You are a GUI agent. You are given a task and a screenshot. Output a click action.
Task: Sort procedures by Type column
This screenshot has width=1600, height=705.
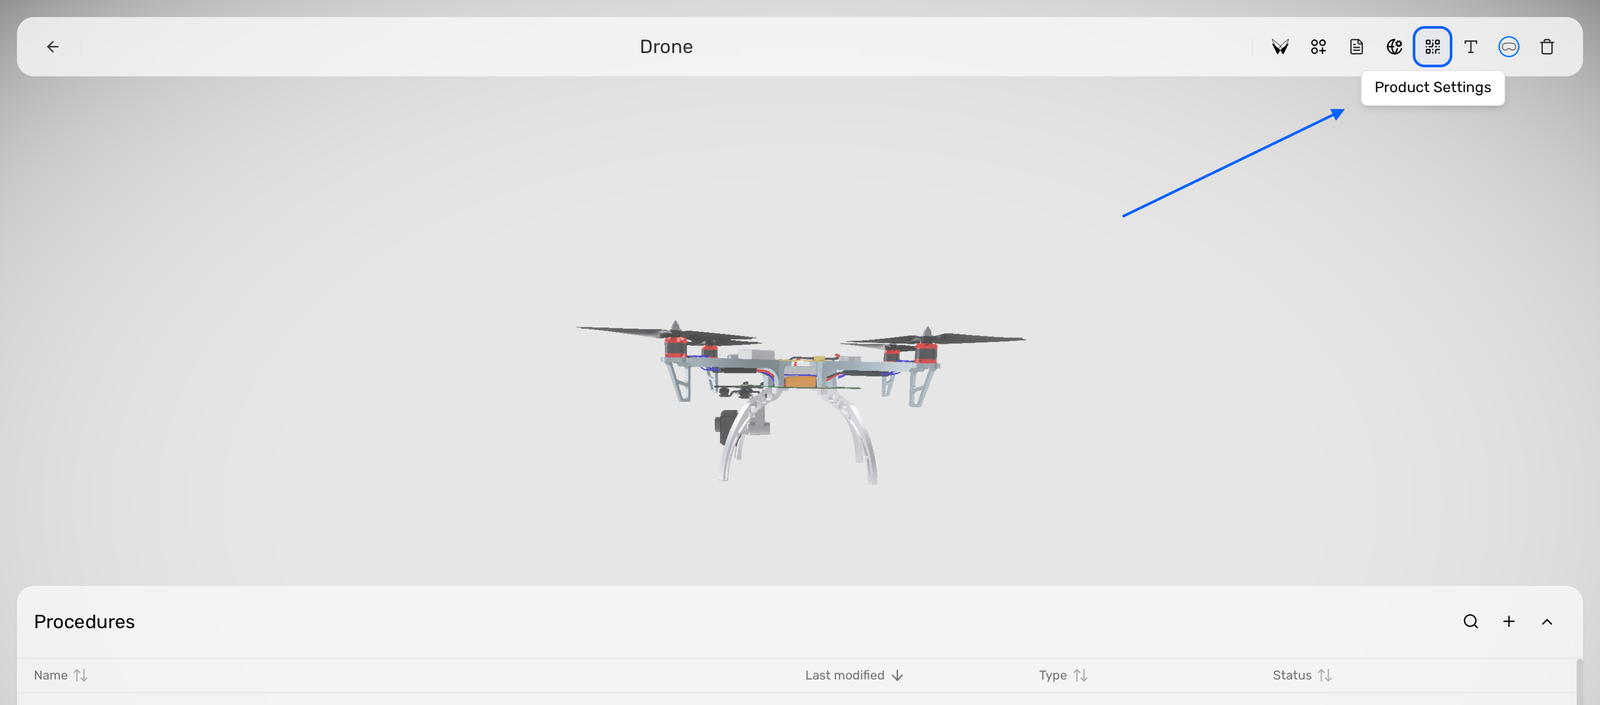[x=1063, y=675]
